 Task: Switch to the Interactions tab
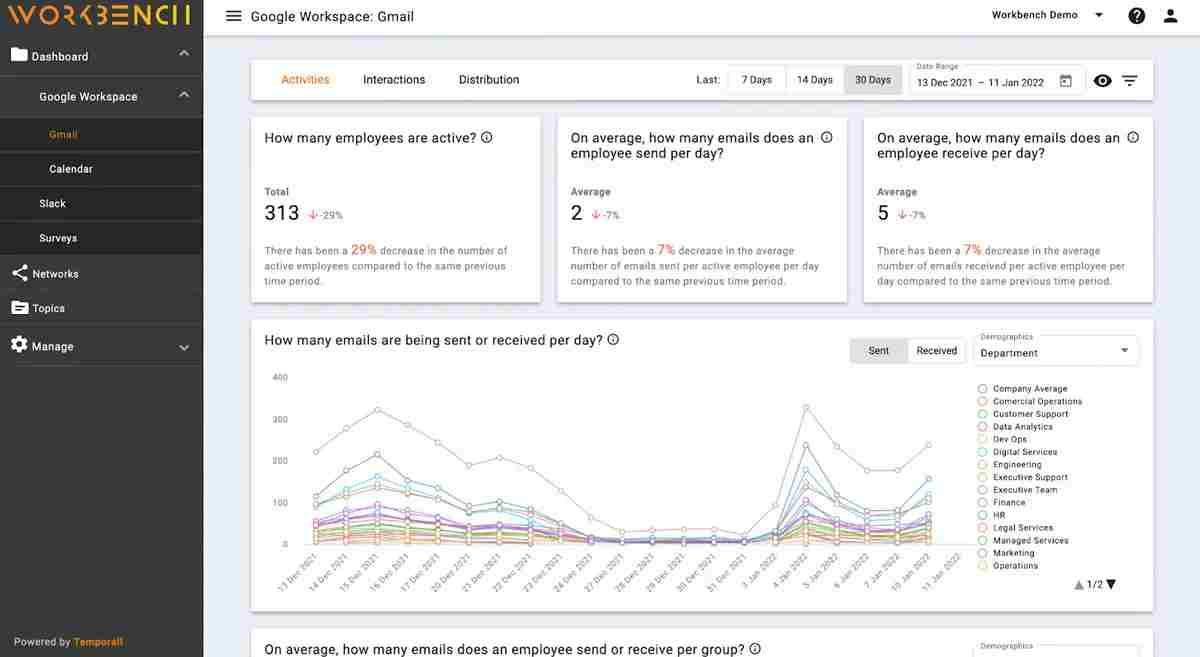click(x=394, y=80)
